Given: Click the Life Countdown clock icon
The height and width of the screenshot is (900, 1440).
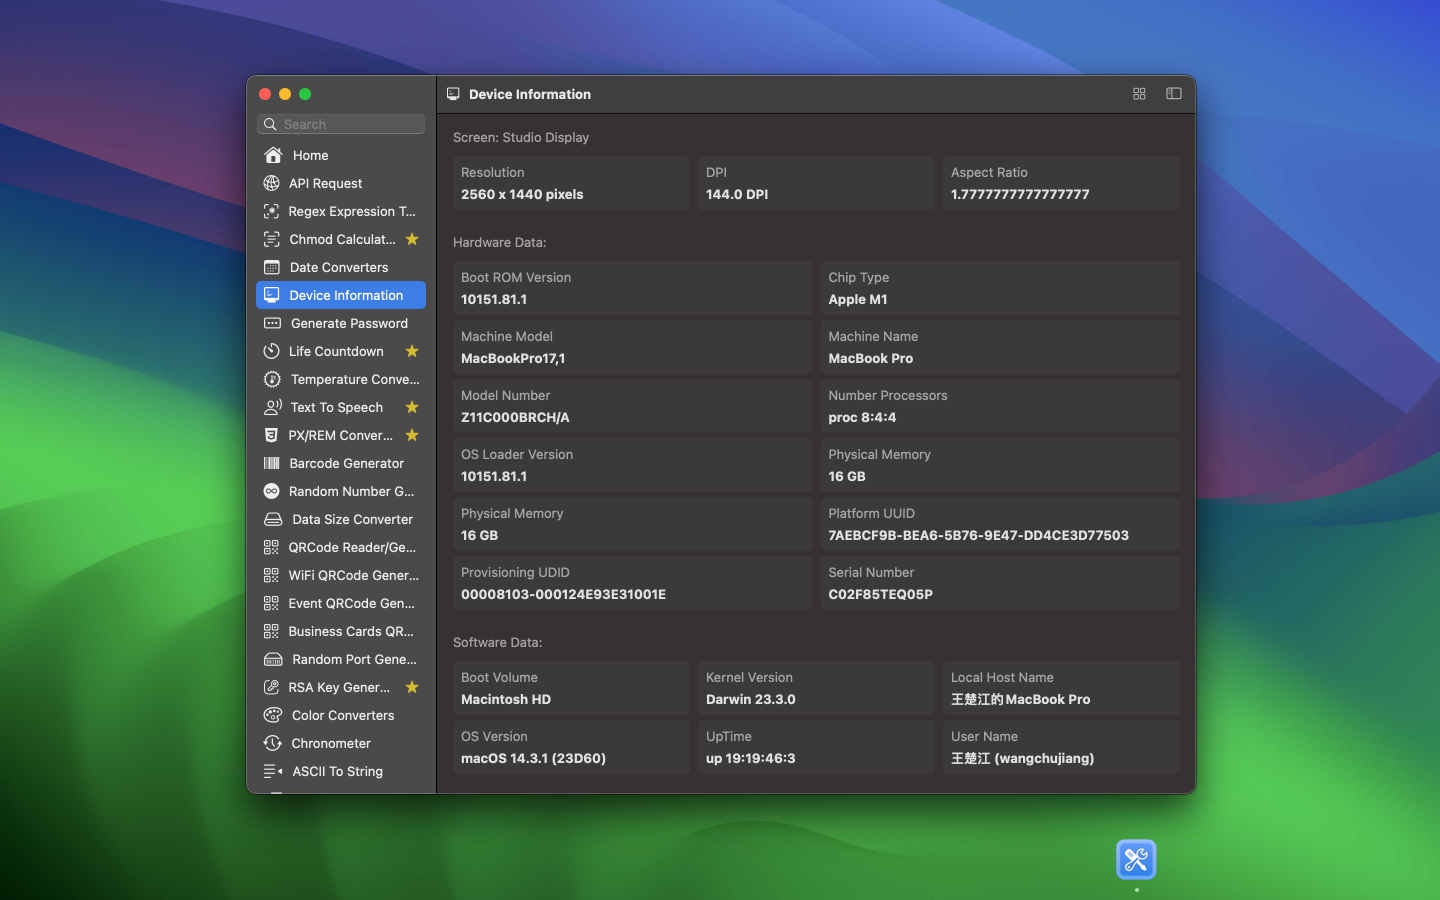Looking at the screenshot, I should (x=271, y=351).
